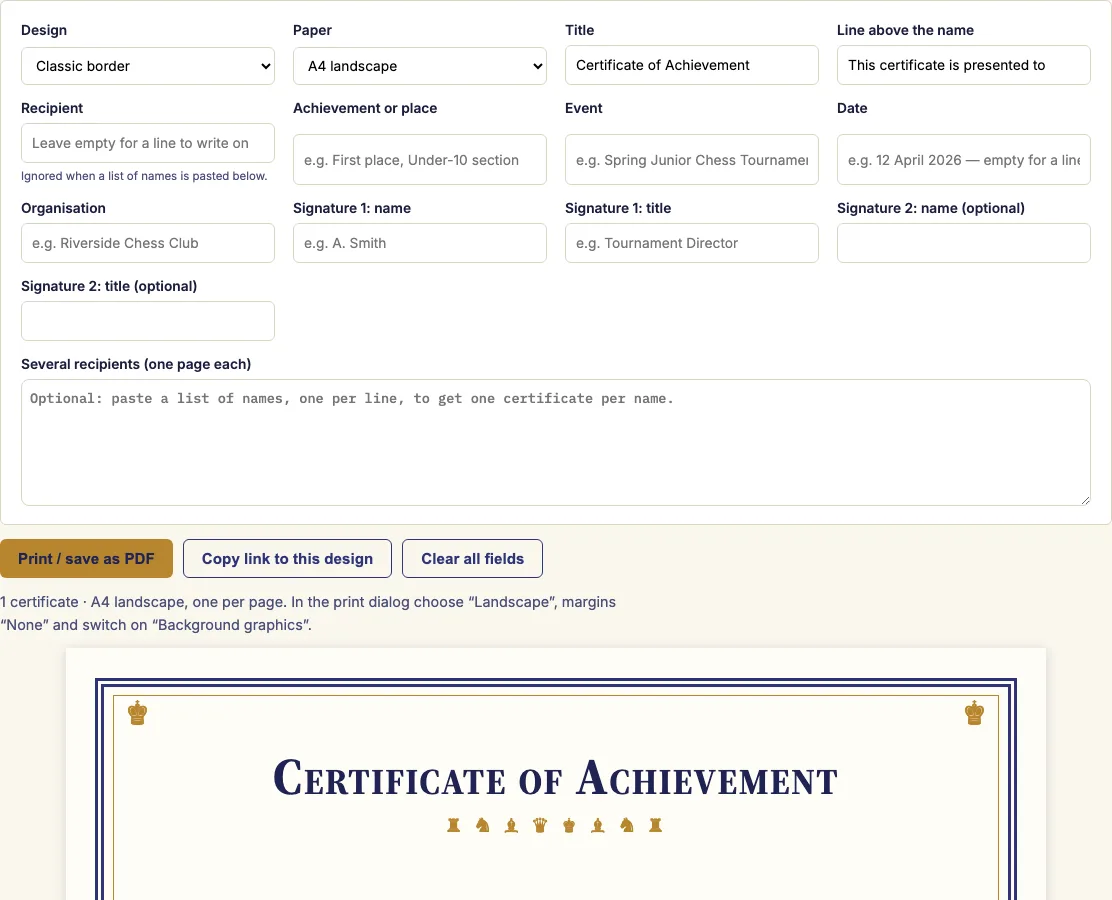1112x900 pixels.
Task: Click the 'Ignored when a list of names' hint
Action: click(144, 176)
